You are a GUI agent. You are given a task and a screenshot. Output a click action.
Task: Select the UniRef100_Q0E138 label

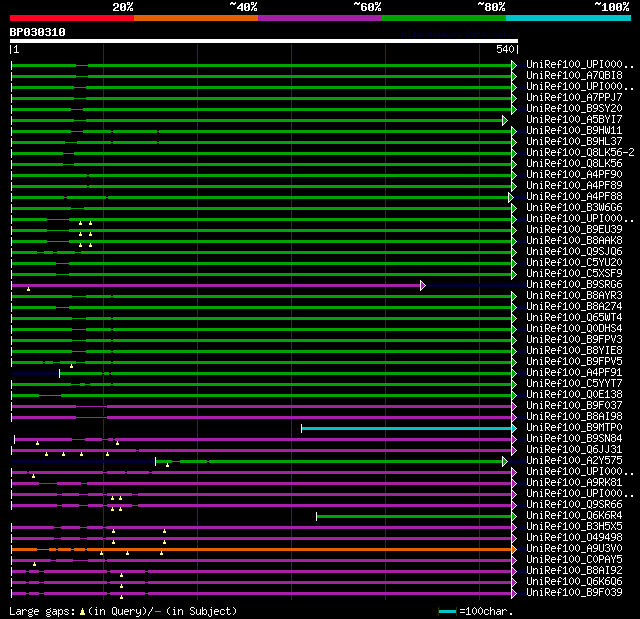pos(574,395)
